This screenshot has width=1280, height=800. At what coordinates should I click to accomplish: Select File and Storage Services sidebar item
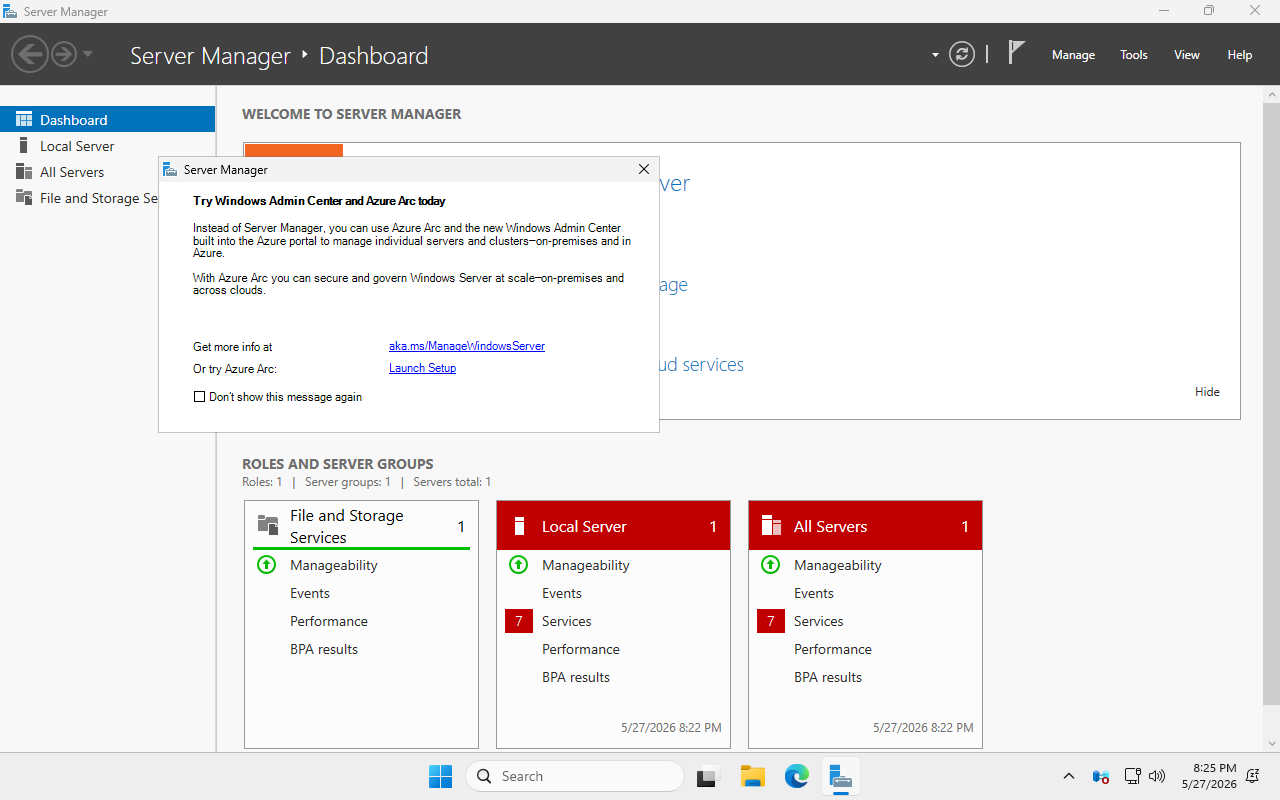coord(79,198)
